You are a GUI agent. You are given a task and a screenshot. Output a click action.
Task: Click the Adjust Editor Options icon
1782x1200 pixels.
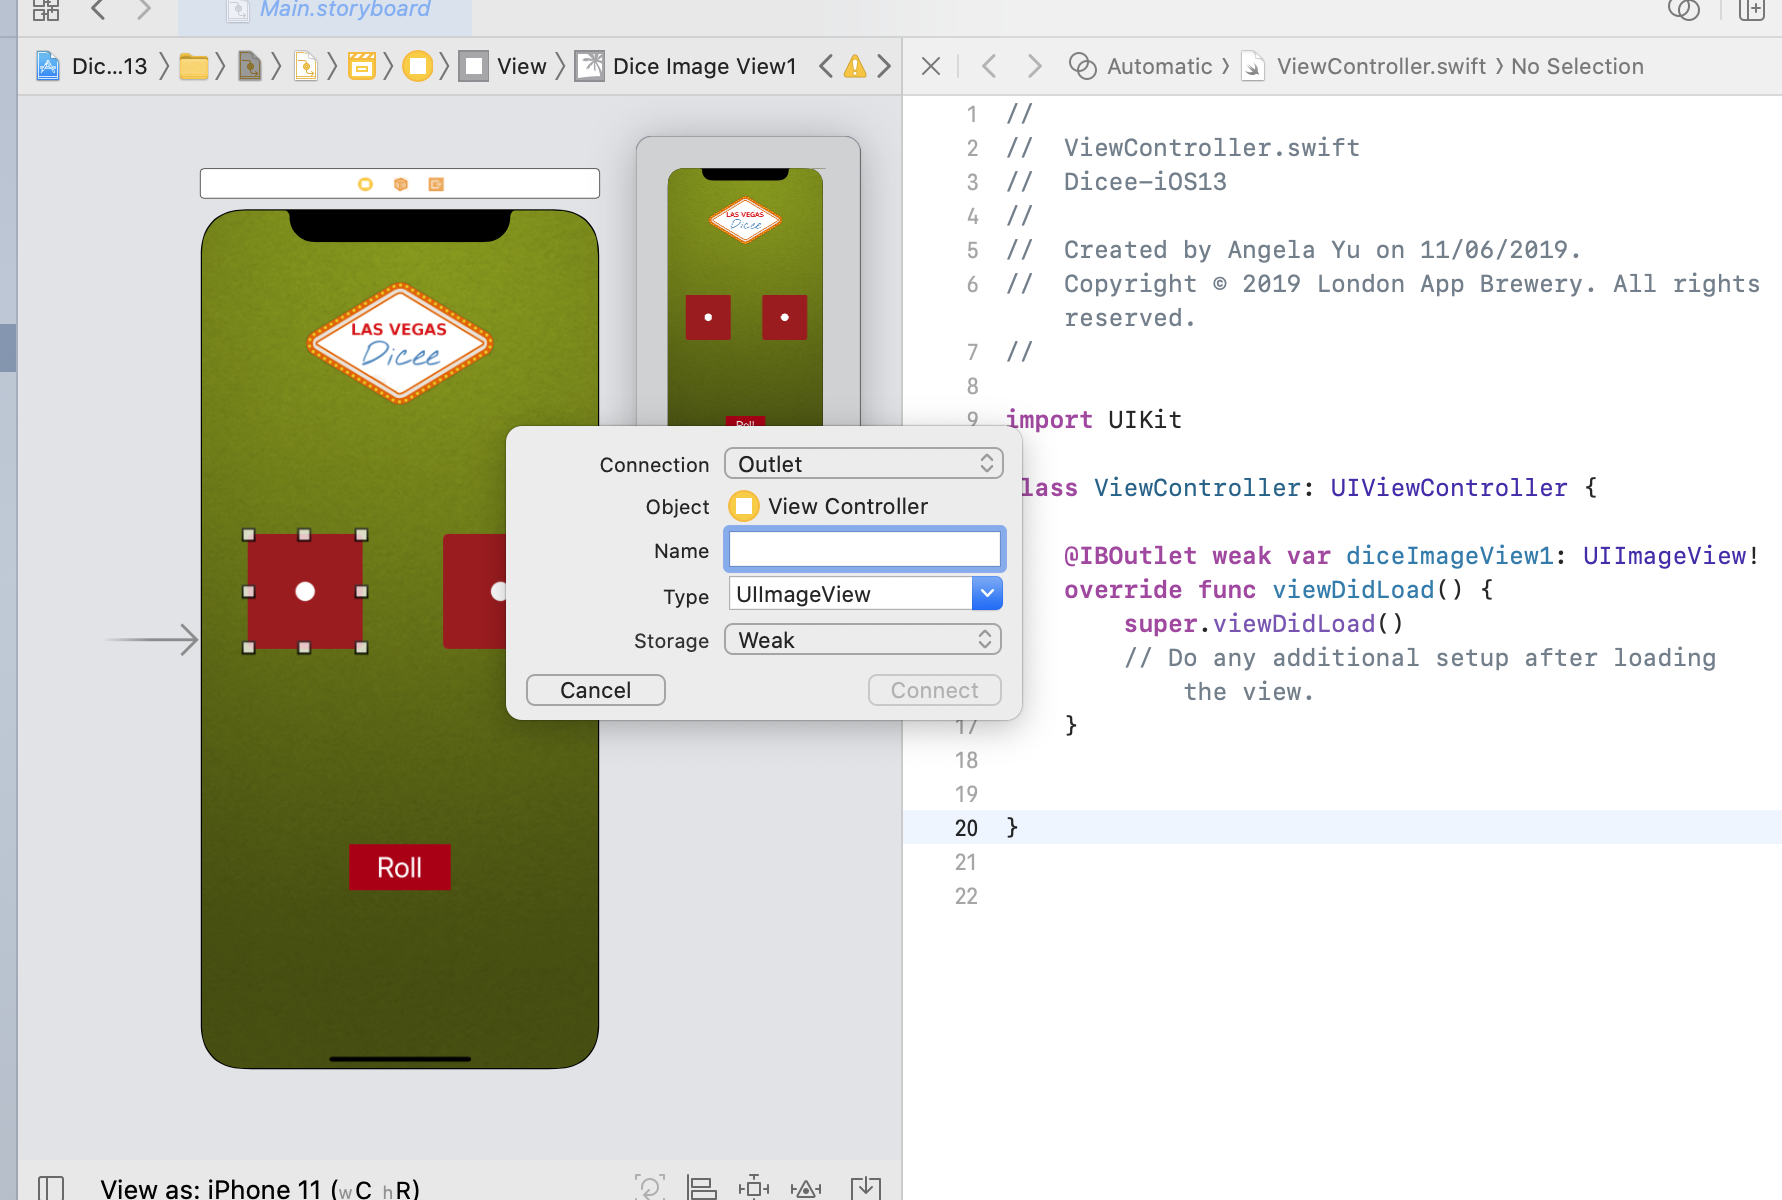pyautogui.click(x=1683, y=10)
